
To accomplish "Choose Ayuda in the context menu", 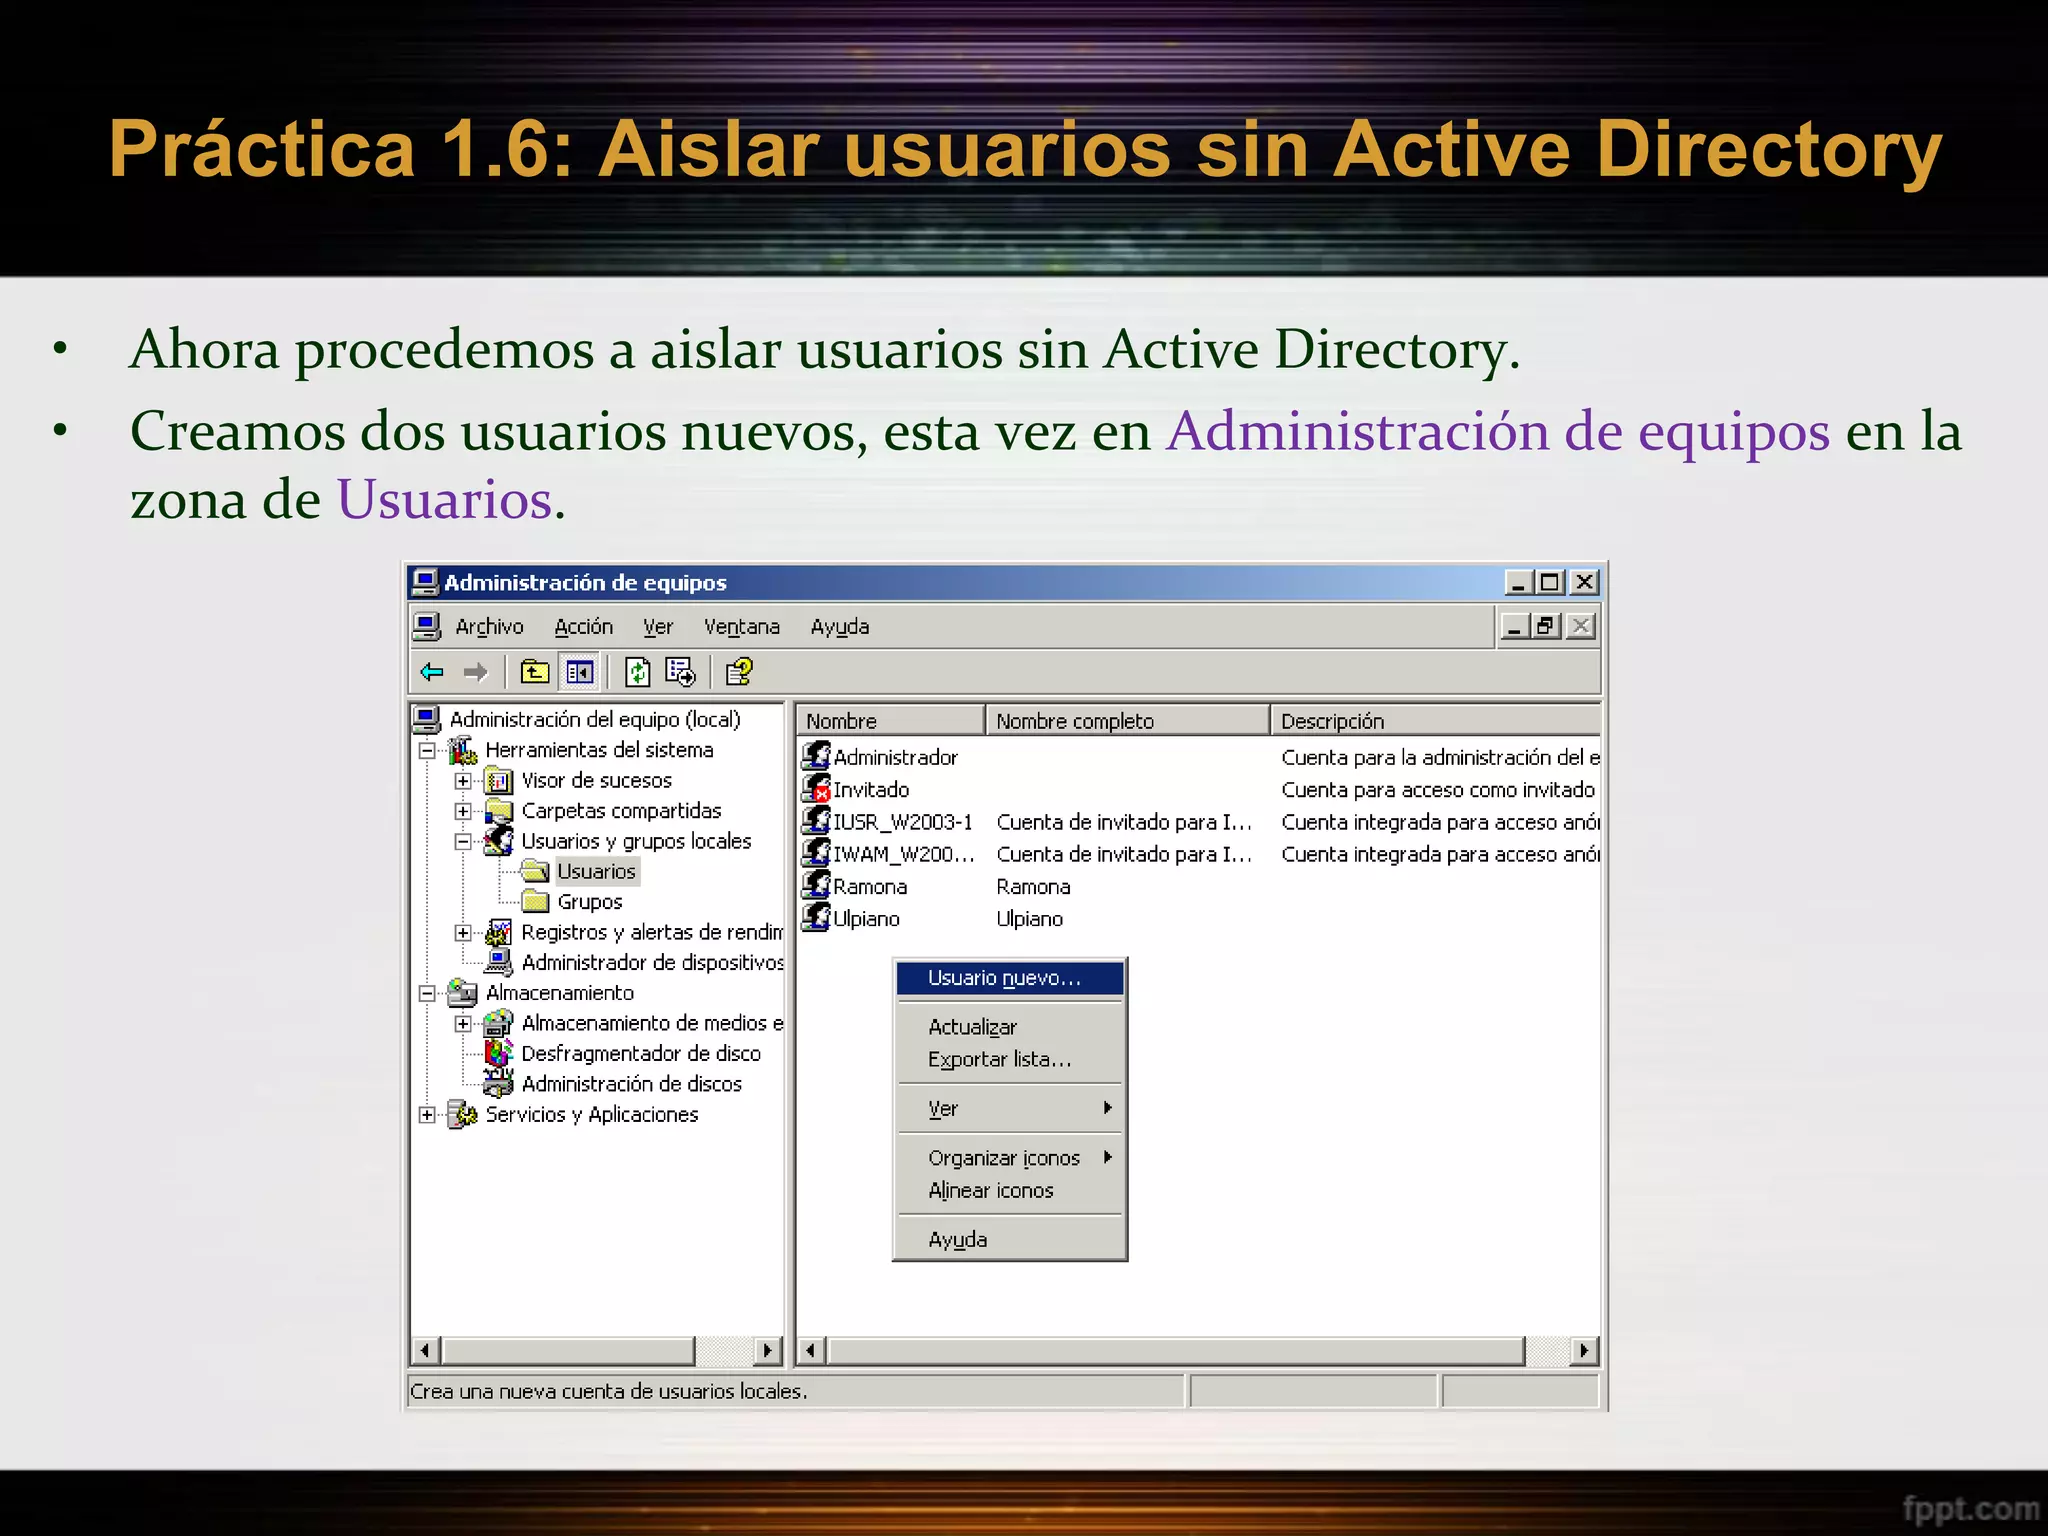I will point(1010,1239).
